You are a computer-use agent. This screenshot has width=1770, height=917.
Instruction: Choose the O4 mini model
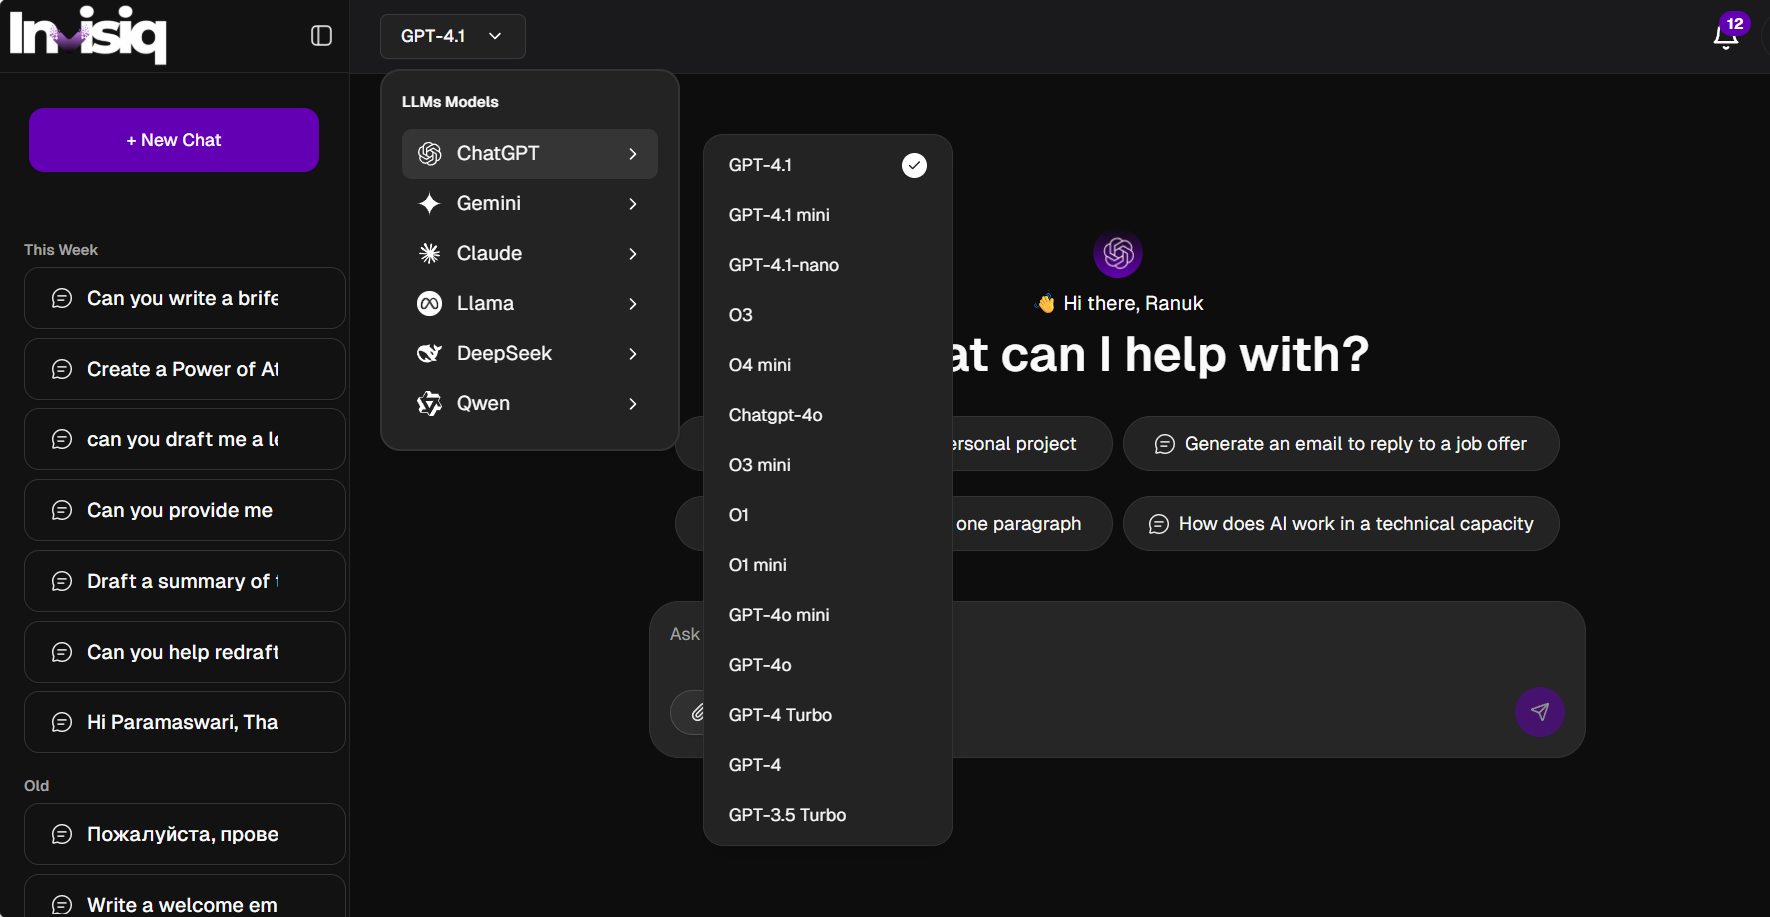(828, 365)
